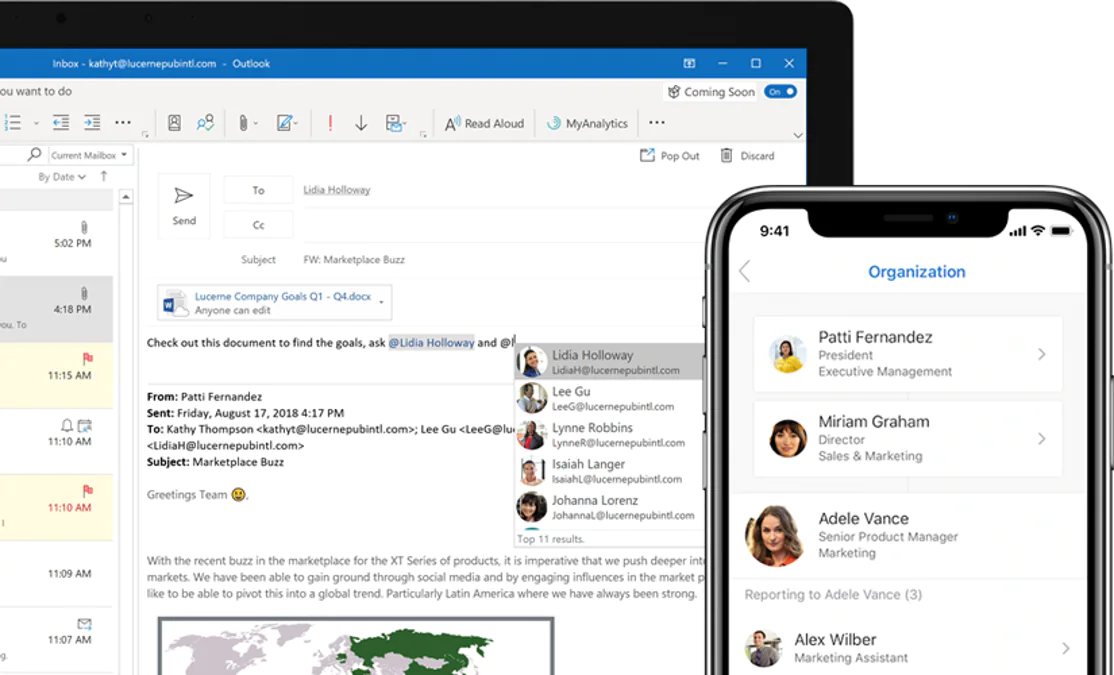Open Miriam Graham card on phone

908,438
